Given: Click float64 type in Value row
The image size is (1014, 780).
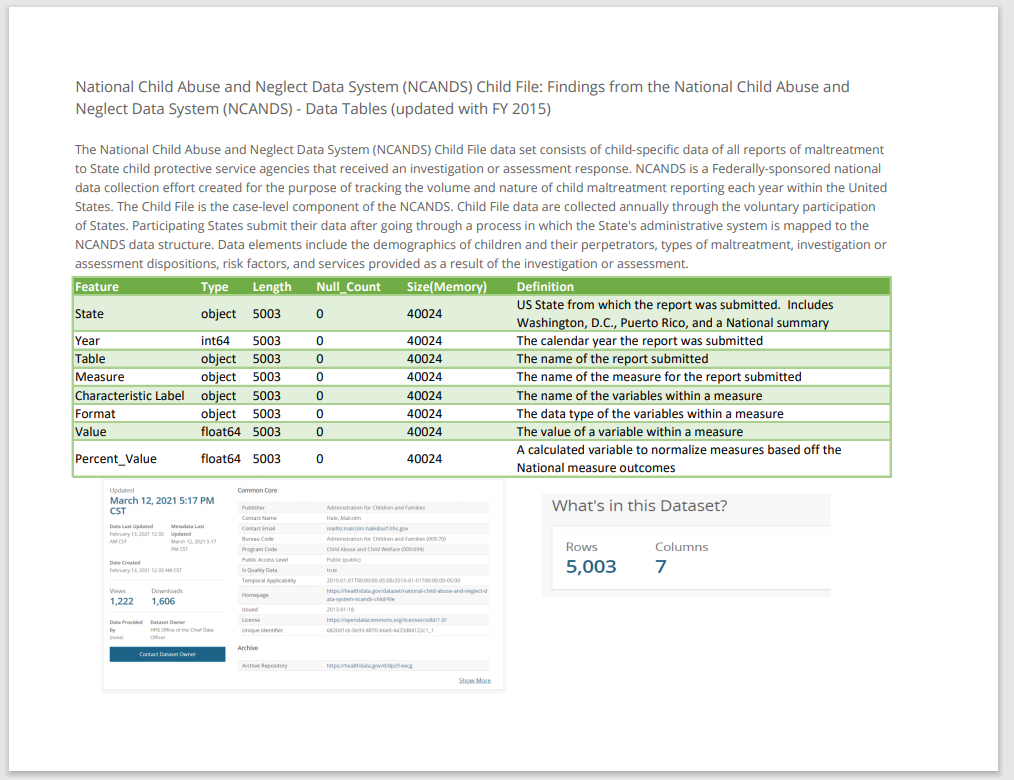Looking at the screenshot, I should (x=221, y=432).
